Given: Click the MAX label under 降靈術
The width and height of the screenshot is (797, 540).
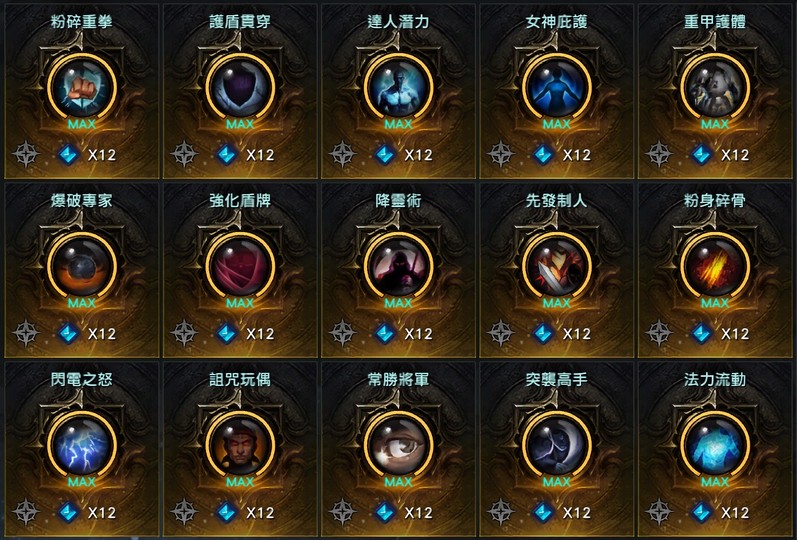Looking at the screenshot, I should click(398, 303).
